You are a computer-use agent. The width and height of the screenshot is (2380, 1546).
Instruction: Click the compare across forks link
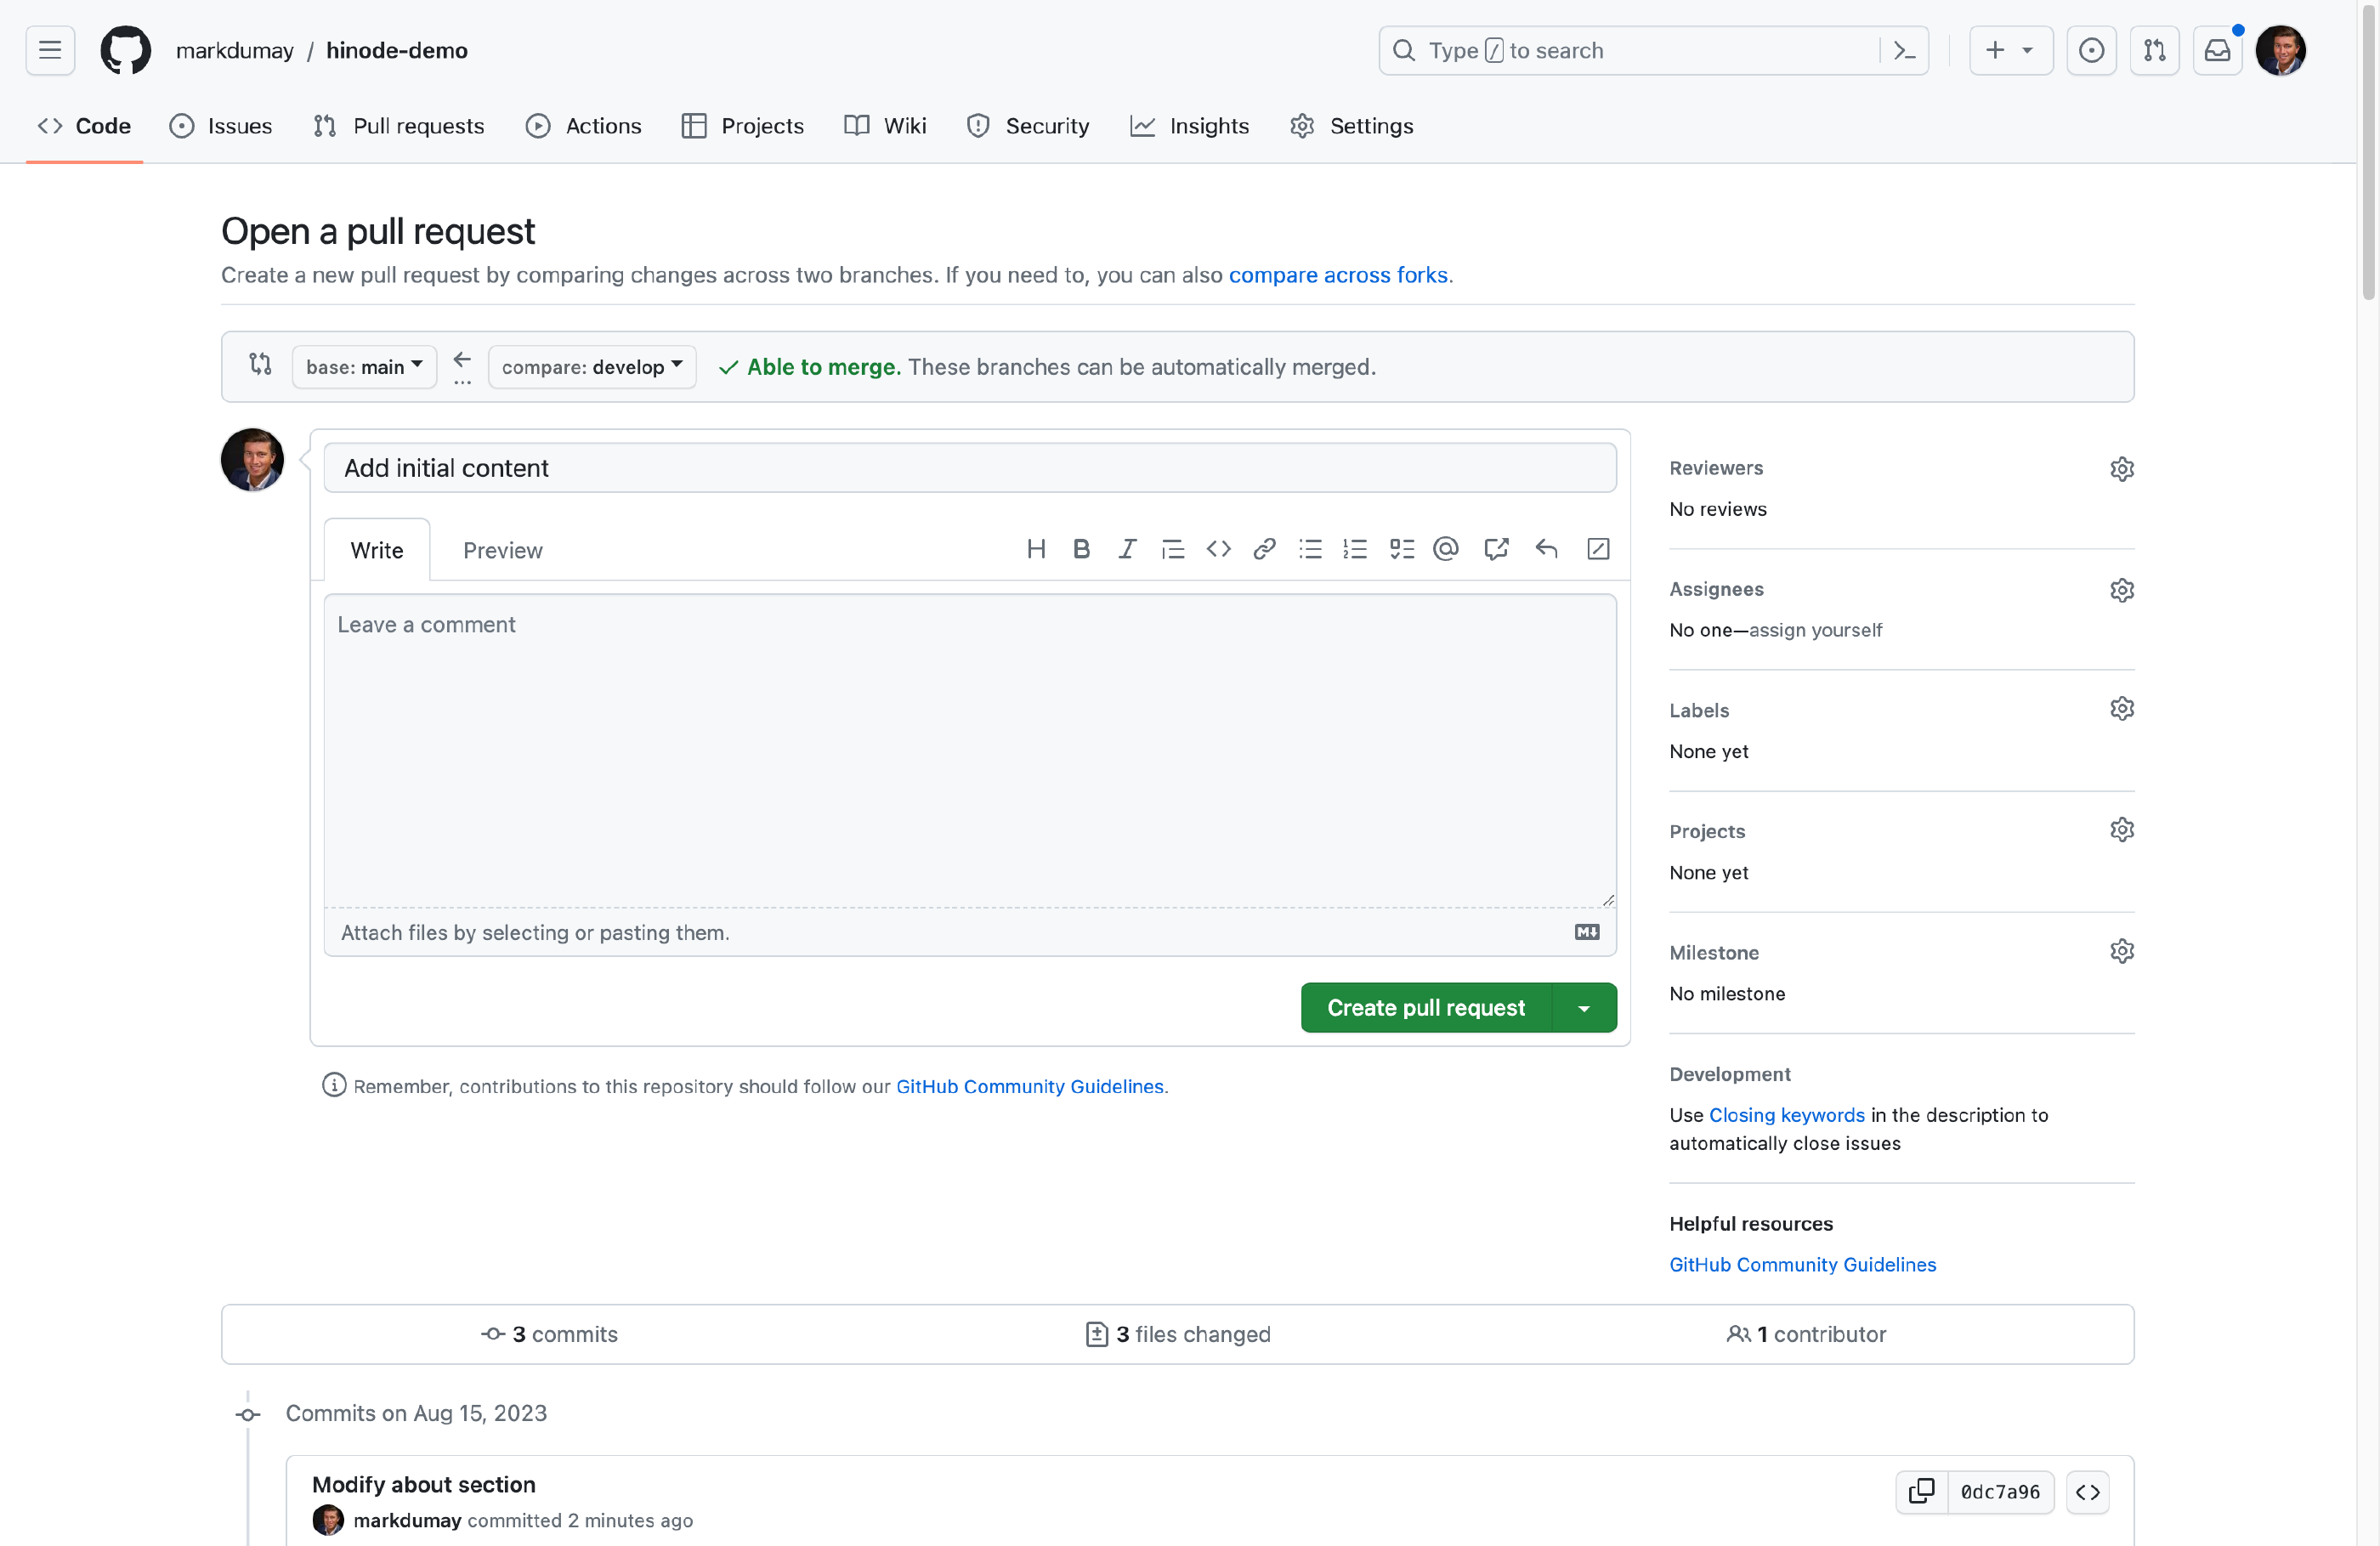[x=1337, y=275]
